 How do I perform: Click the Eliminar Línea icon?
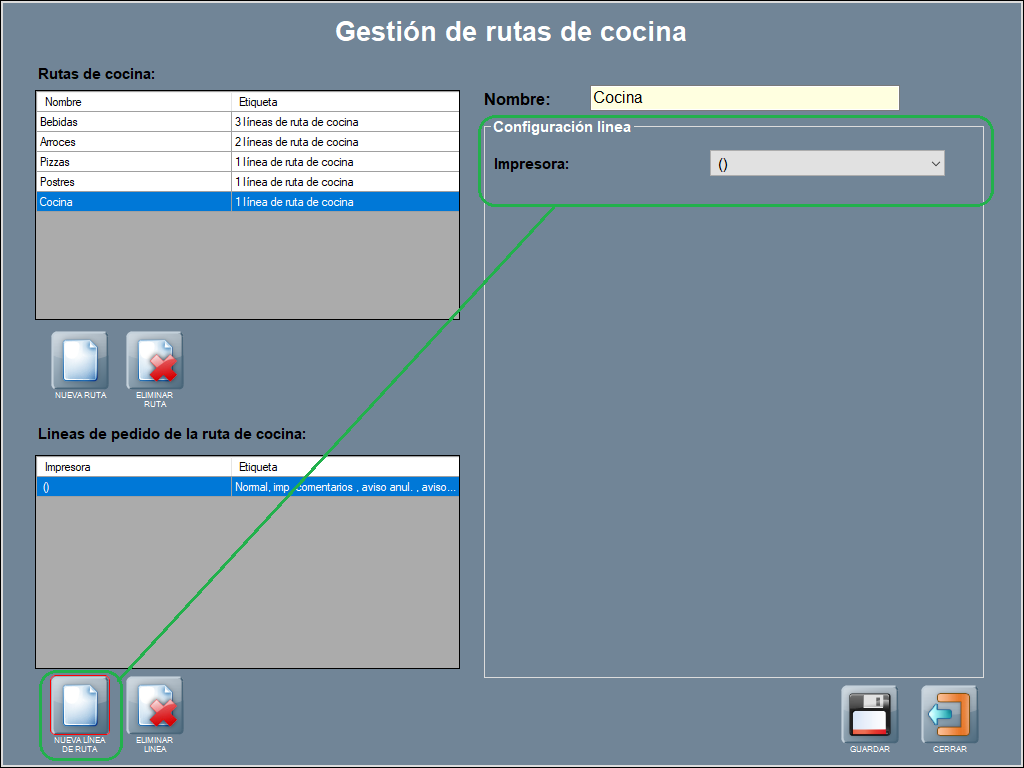point(154,706)
